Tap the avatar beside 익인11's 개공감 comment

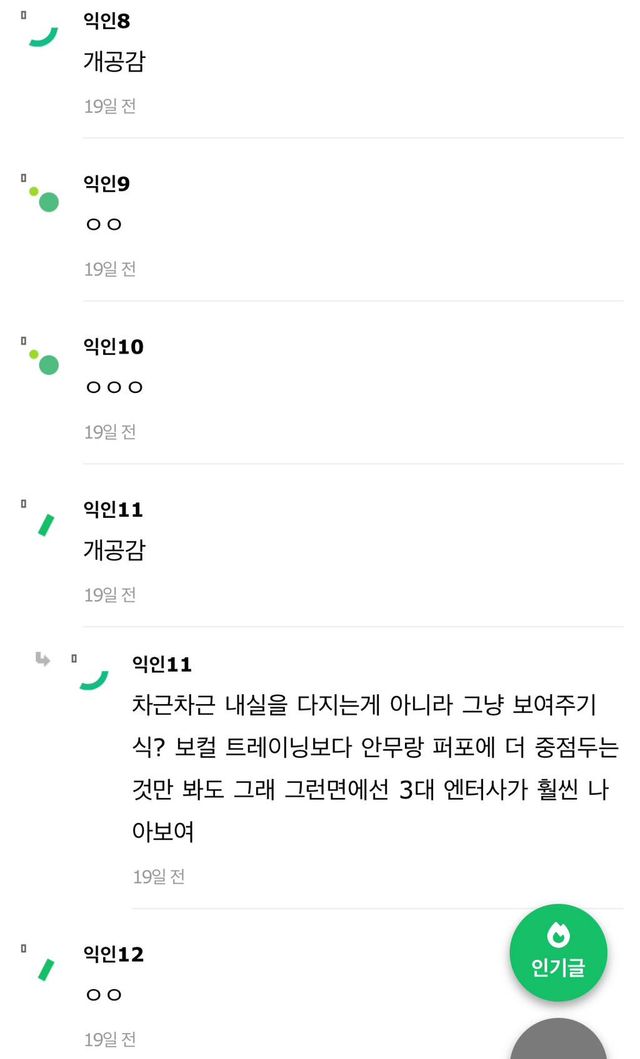[x=45, y=523]
